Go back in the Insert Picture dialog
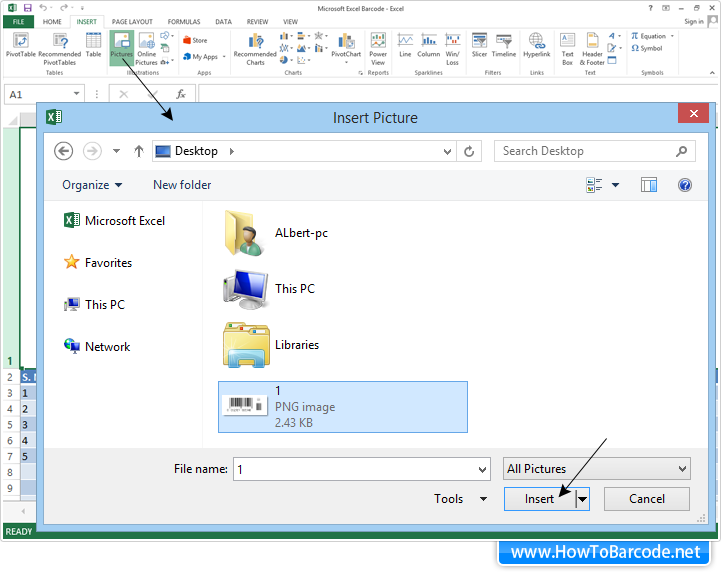 tap(63, 151)
